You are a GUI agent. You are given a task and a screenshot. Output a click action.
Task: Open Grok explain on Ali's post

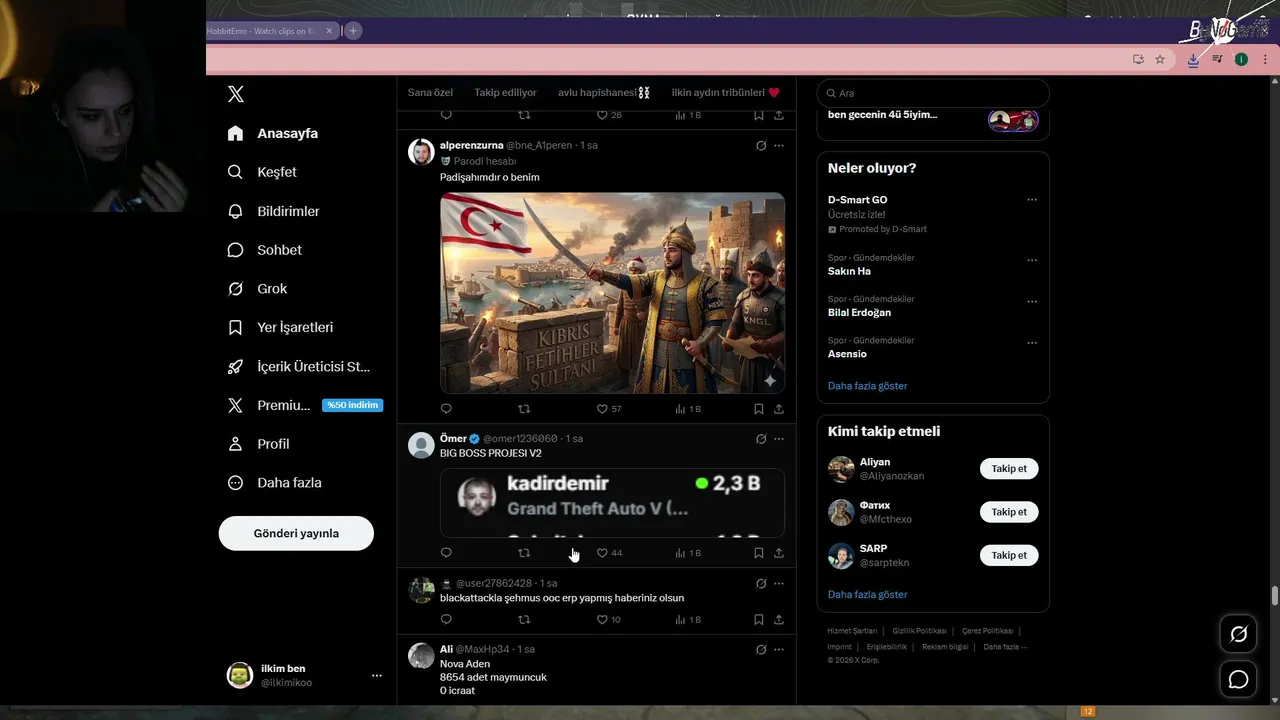point(761,649)
